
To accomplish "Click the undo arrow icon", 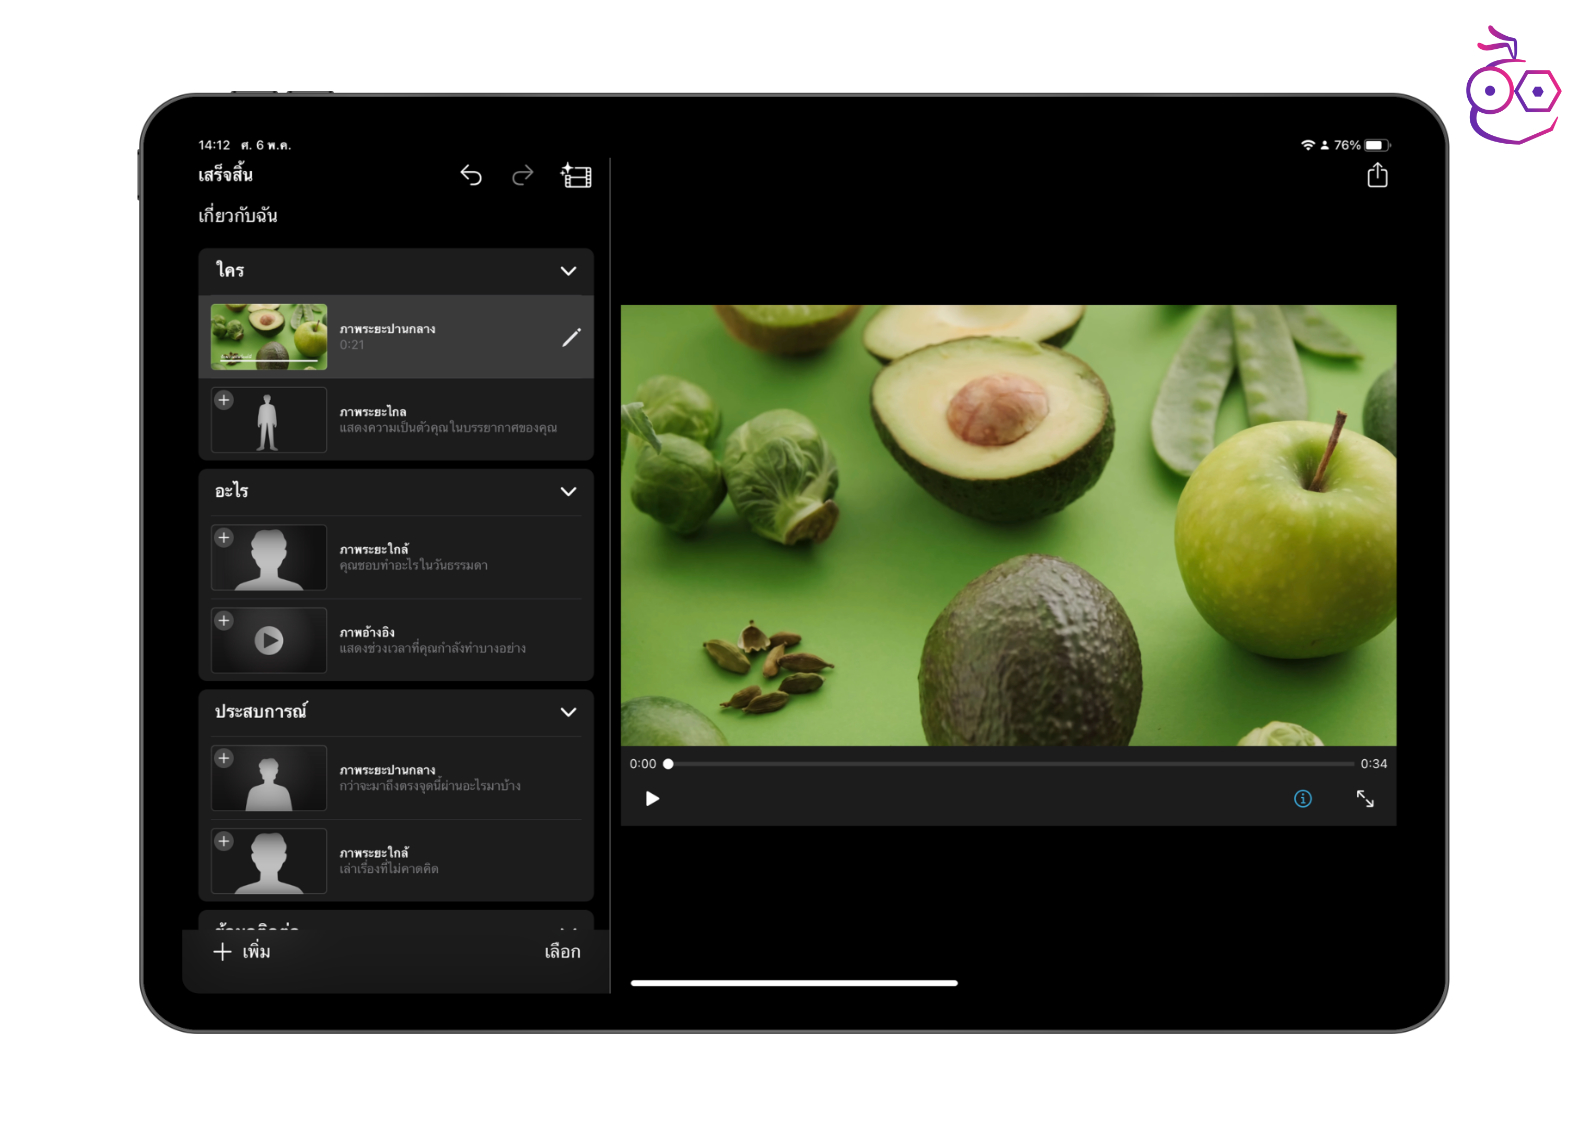I will coord(471,176).
